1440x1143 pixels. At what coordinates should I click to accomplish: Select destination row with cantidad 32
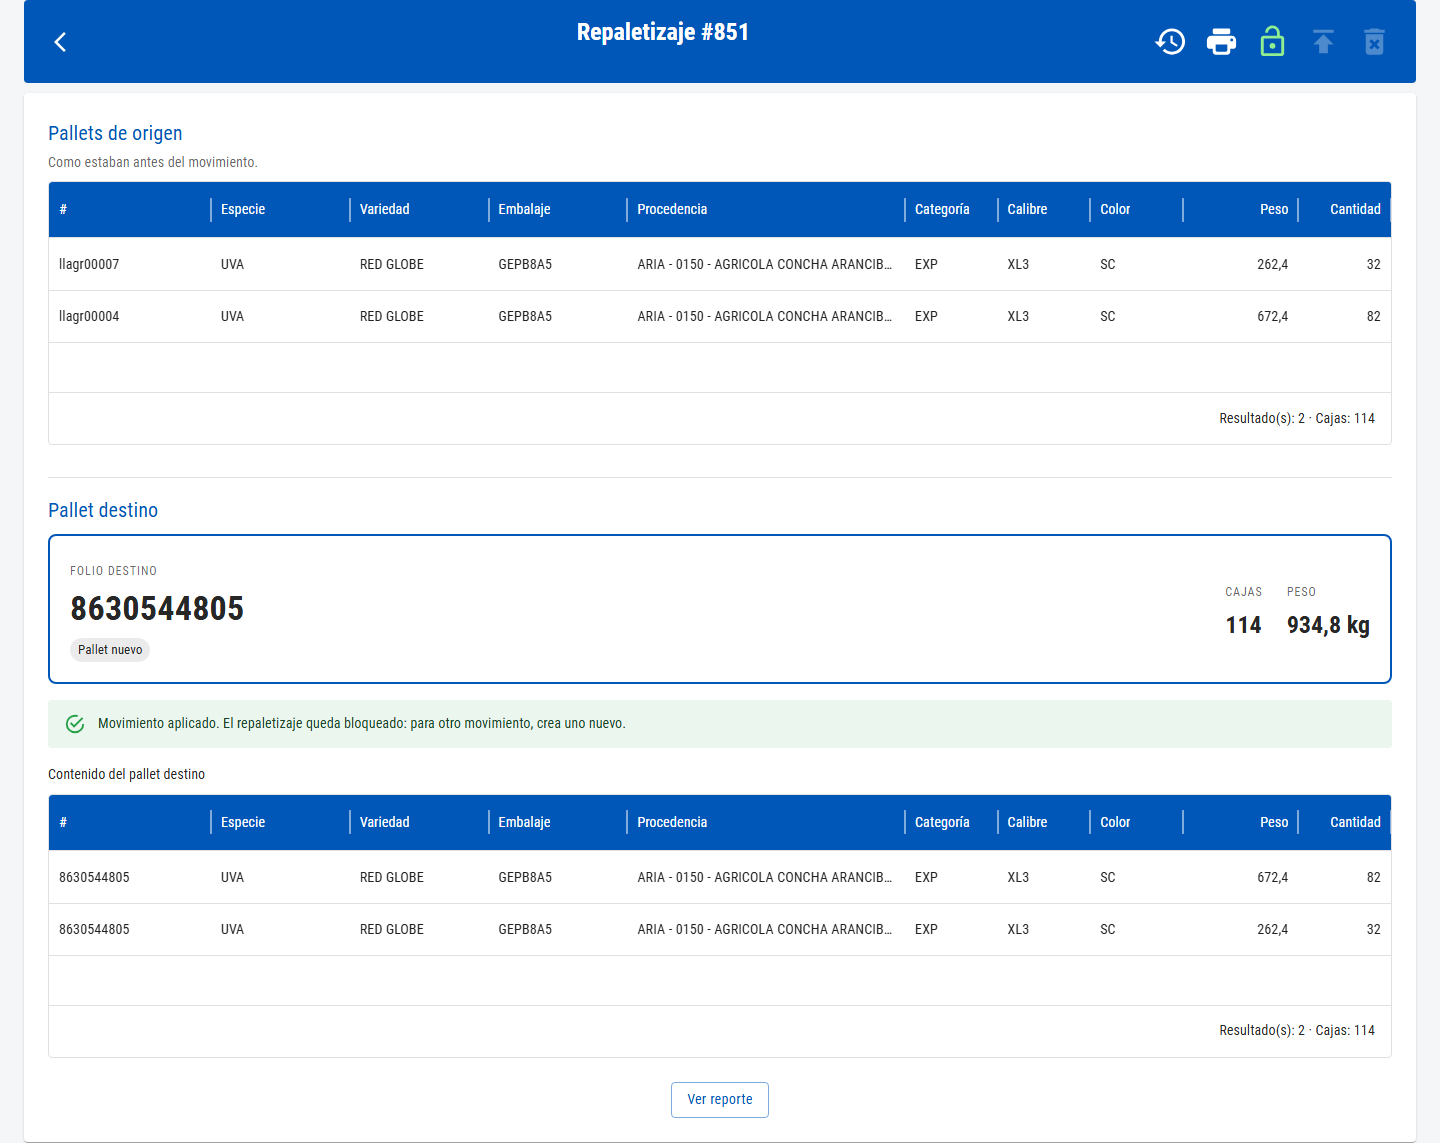pyautogui.click(x=720, y=929)
